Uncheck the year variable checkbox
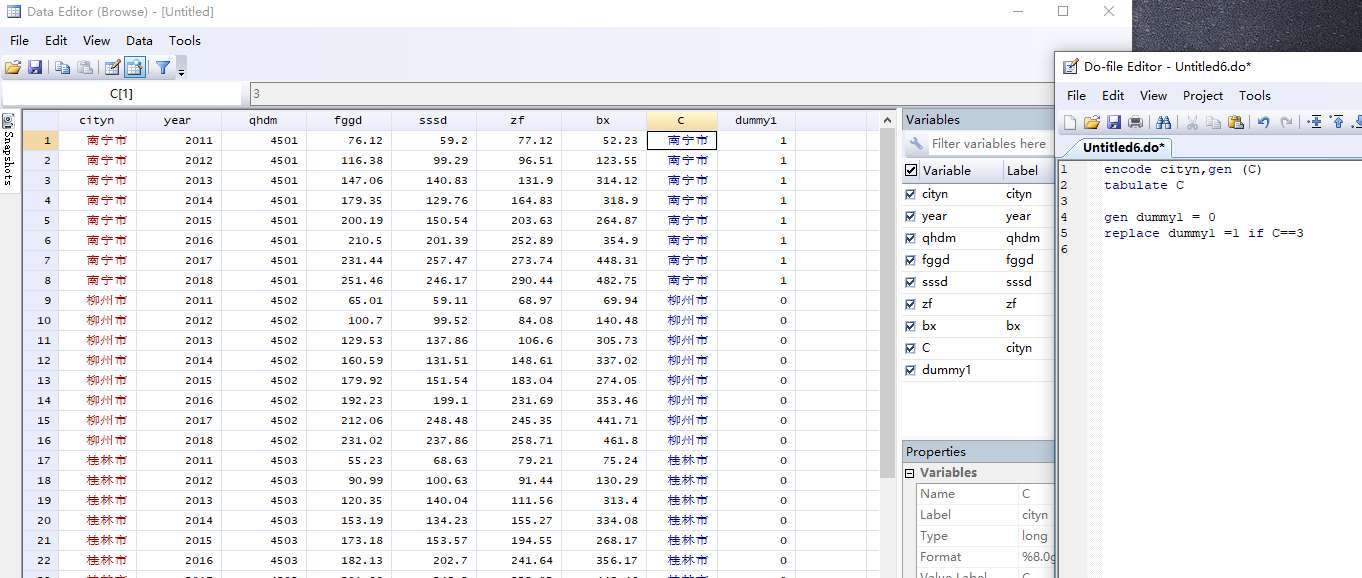Screen dimensions: 1362x578 coord(910,216)
